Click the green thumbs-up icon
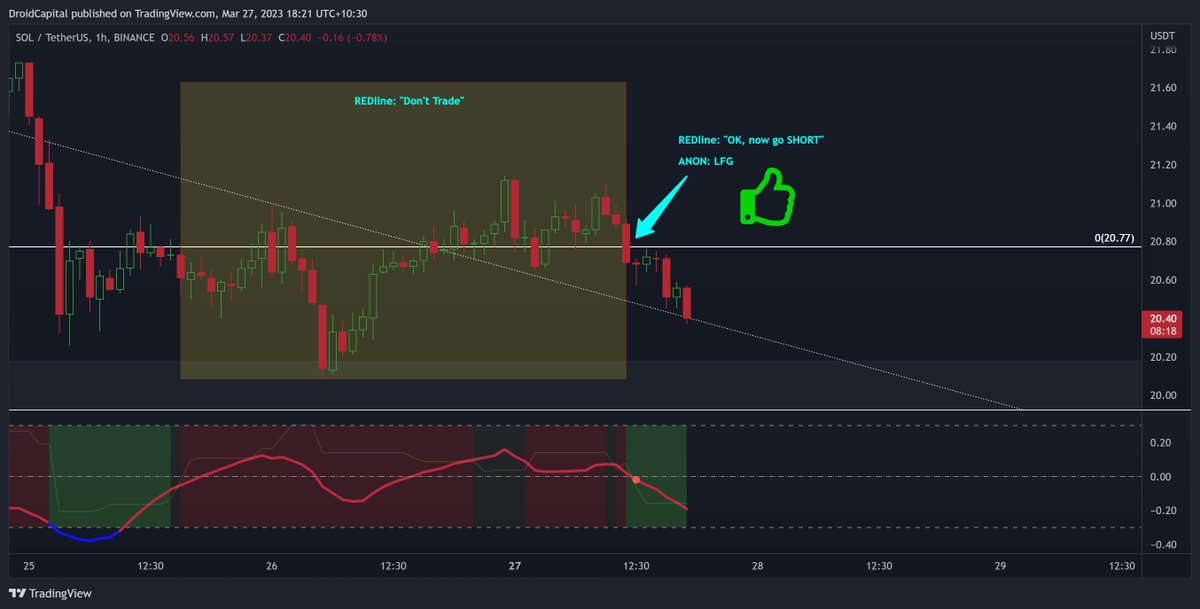Screen dimensions: 1200x609 coord(767,197)
